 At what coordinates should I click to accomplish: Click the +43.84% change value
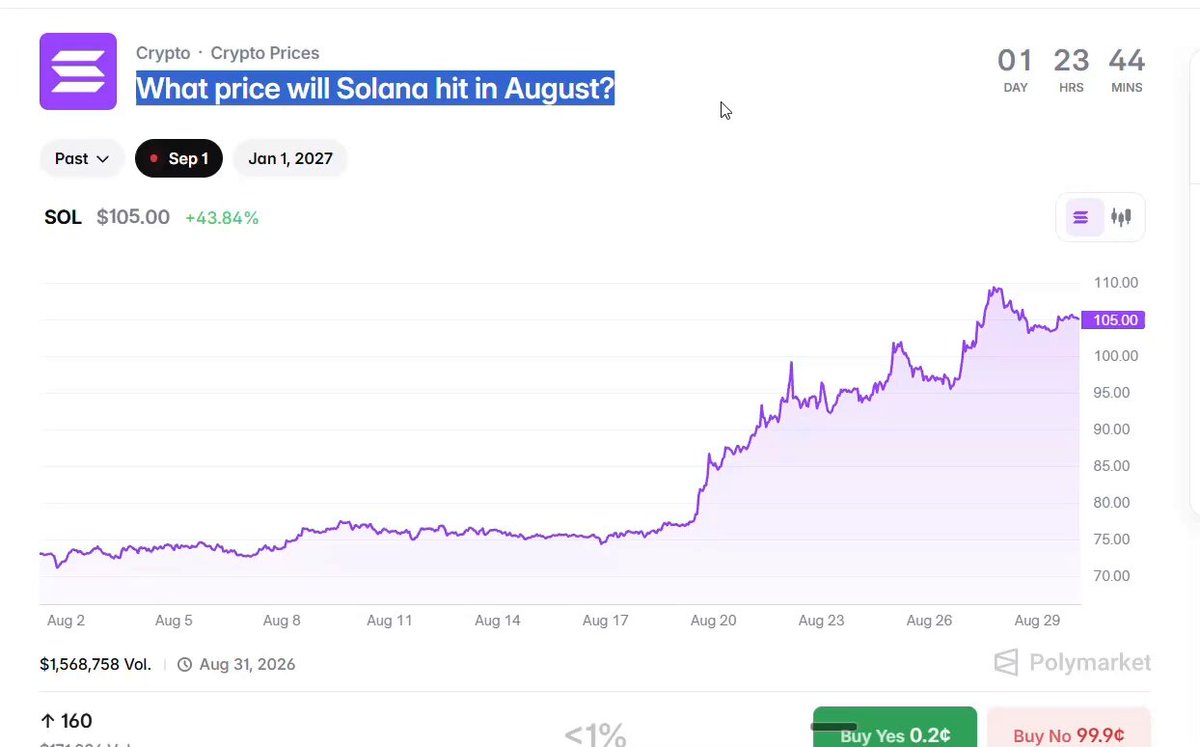coord(222,217)
